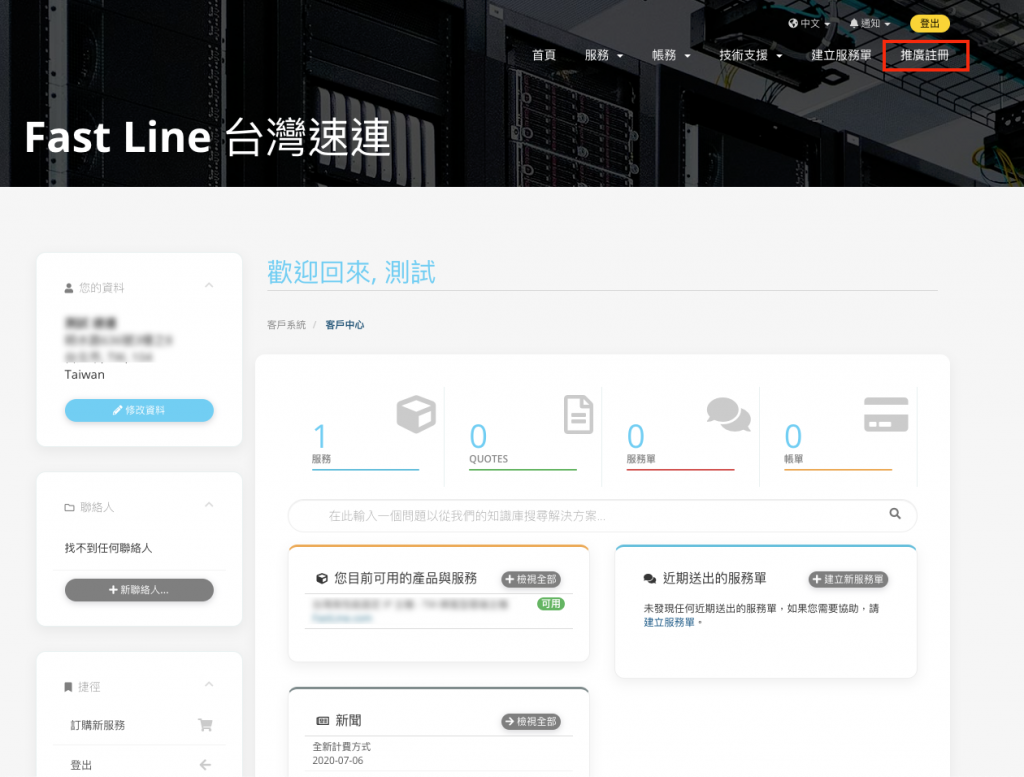The height and width of the screenshot is (777, 1024).
Task: Collapse the 您的資料 panel
Action: 209,285
